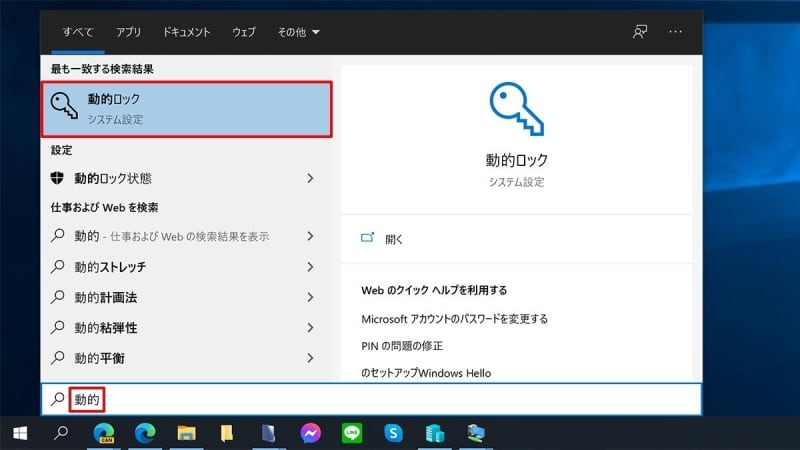
Task: Click the key icon of 動的ロック result
Action: click(x=64, y=106)
